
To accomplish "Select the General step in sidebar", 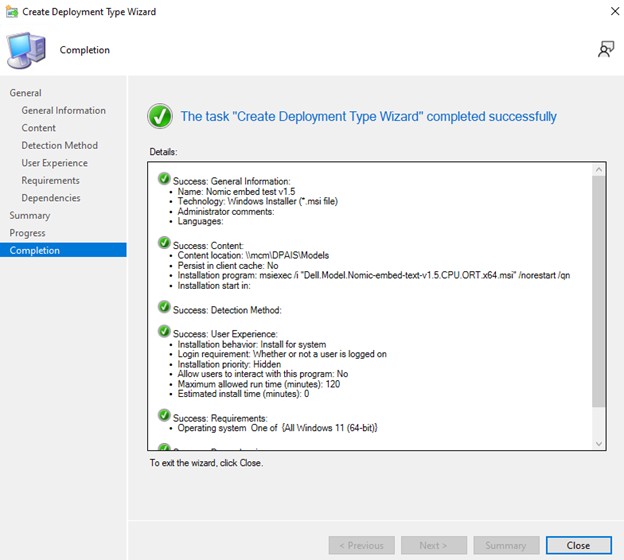I will coord(25,93).
